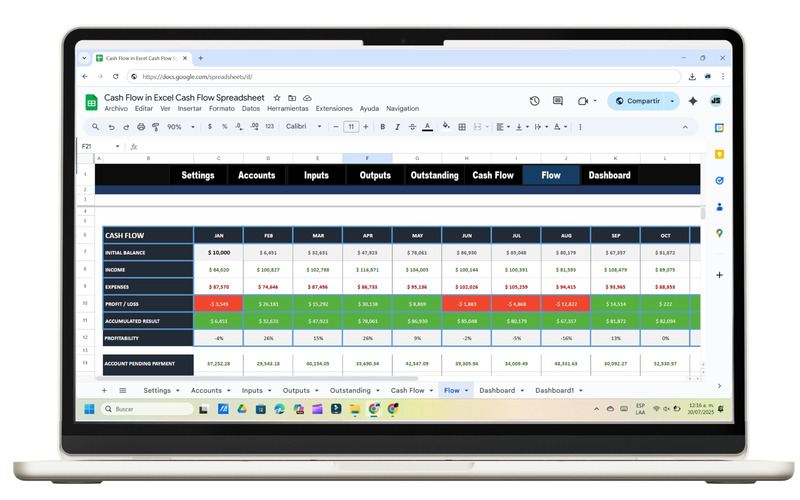Viewport: 800px width, 500px height.
Task: Open the borders tool
Action: (462, 127)
